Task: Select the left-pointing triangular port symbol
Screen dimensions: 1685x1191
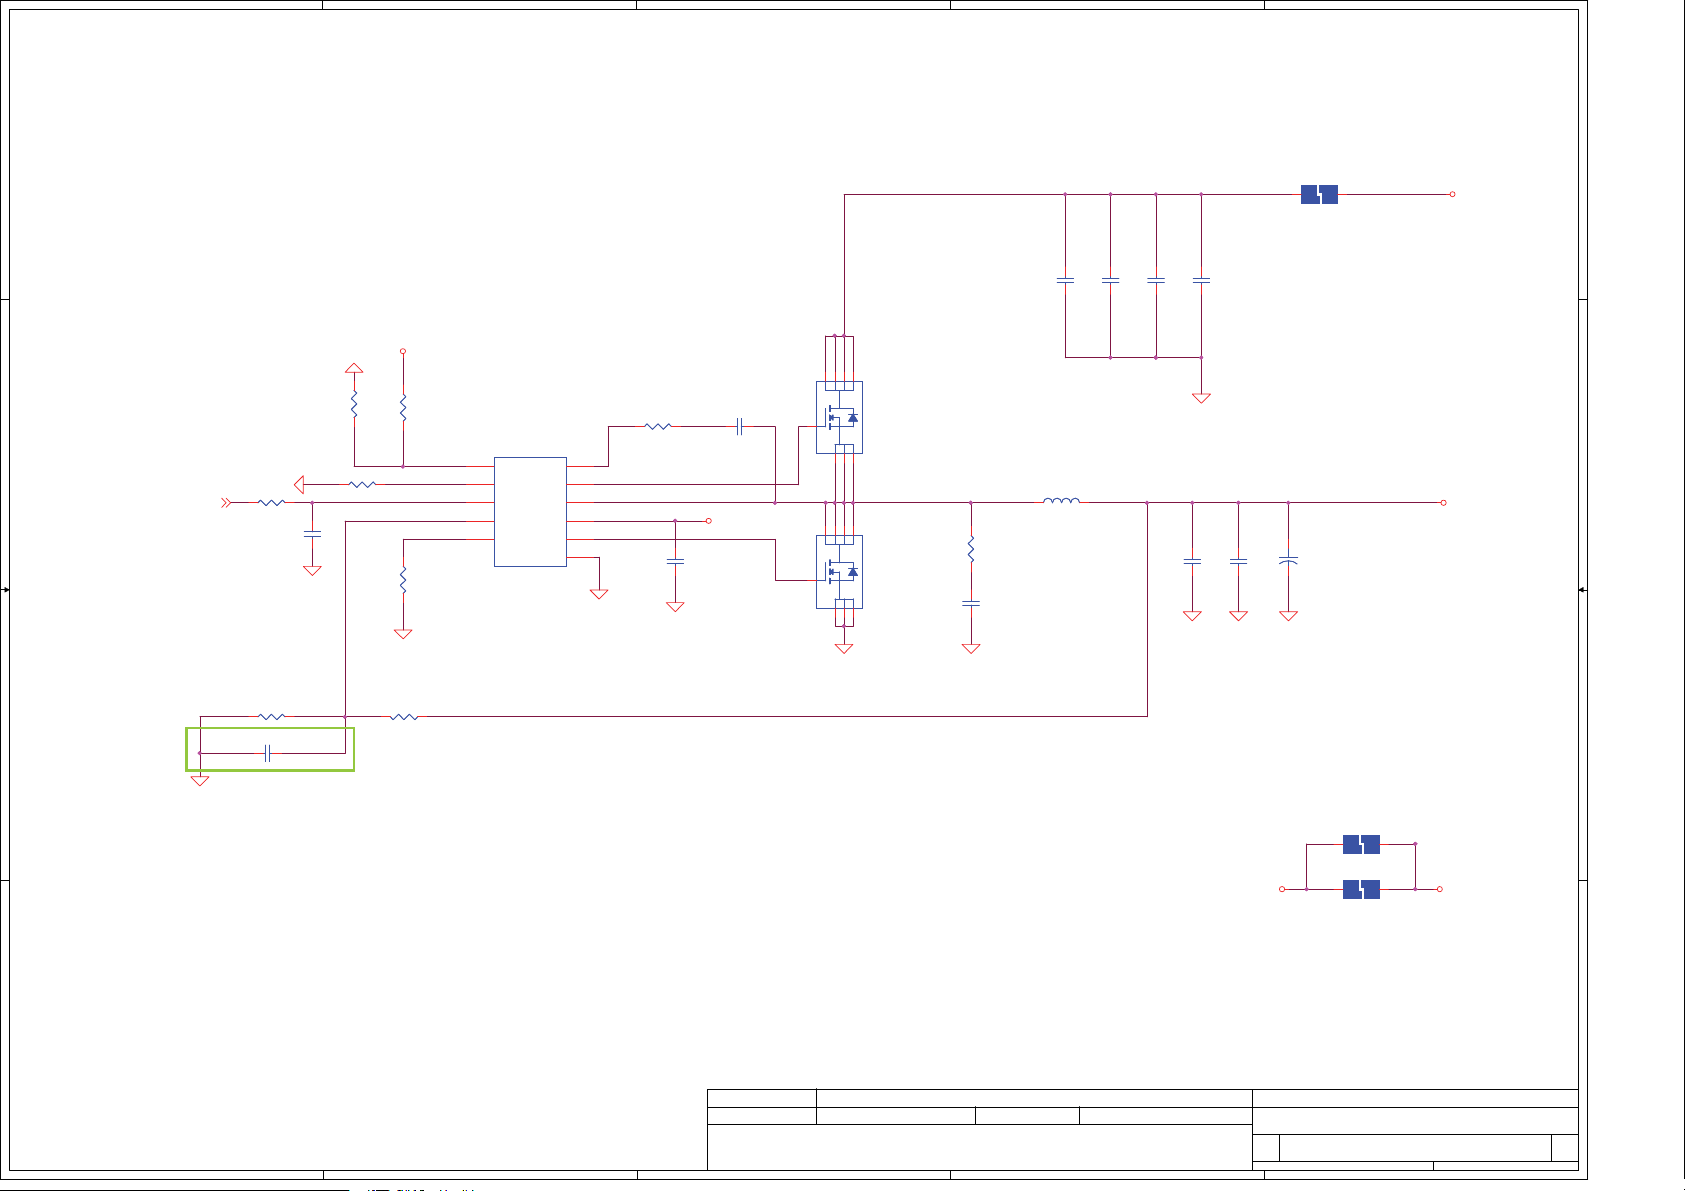Action: point(298,485)
